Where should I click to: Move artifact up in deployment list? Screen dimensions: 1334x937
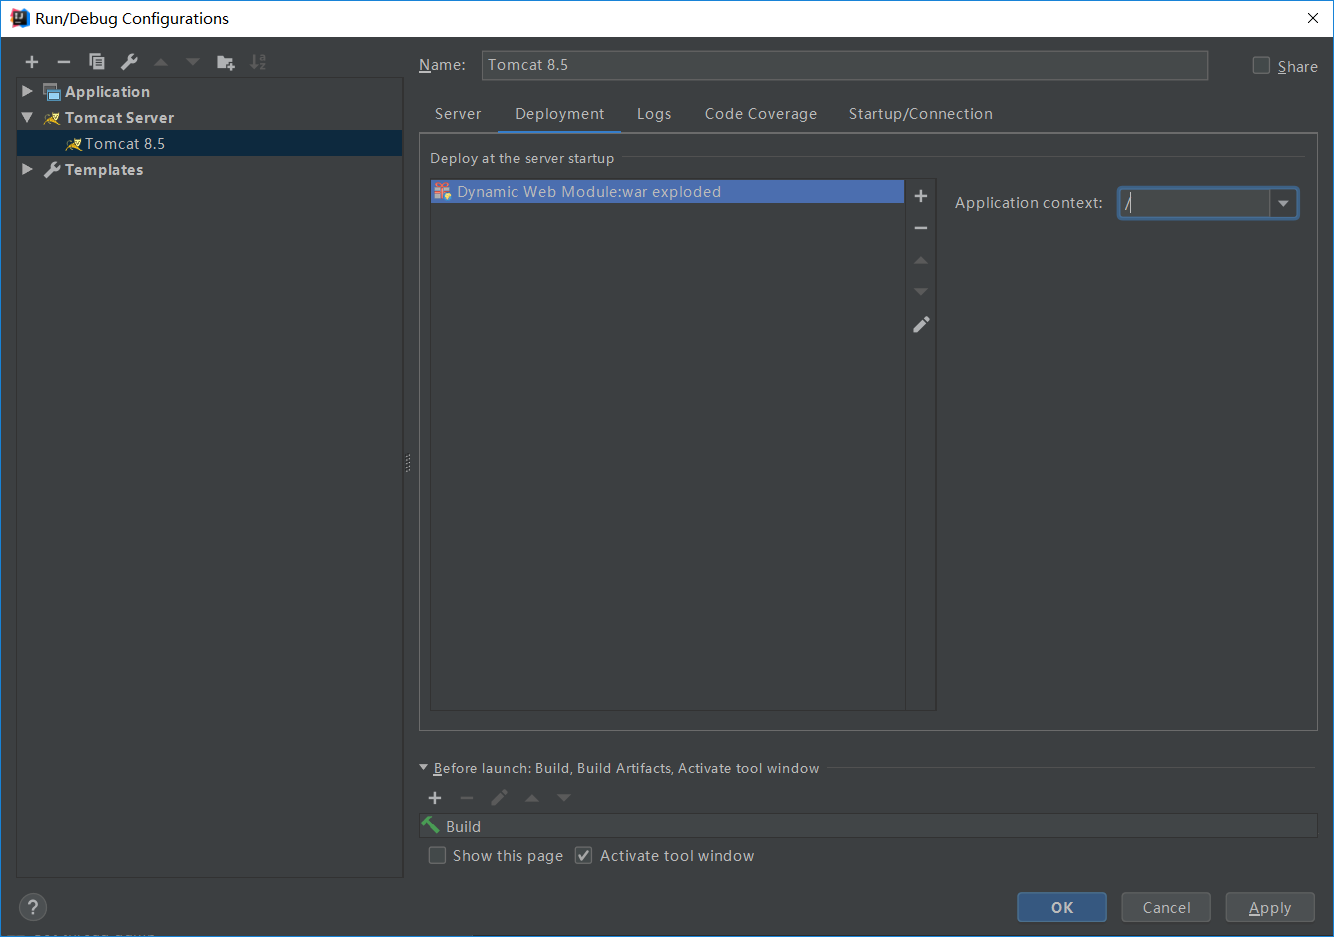[921, 260]
